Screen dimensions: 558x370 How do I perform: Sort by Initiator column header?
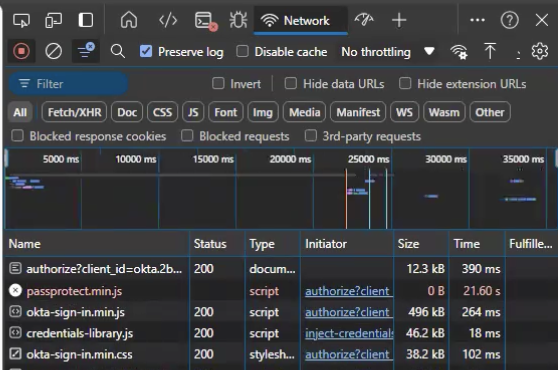[x=347, y=244]
